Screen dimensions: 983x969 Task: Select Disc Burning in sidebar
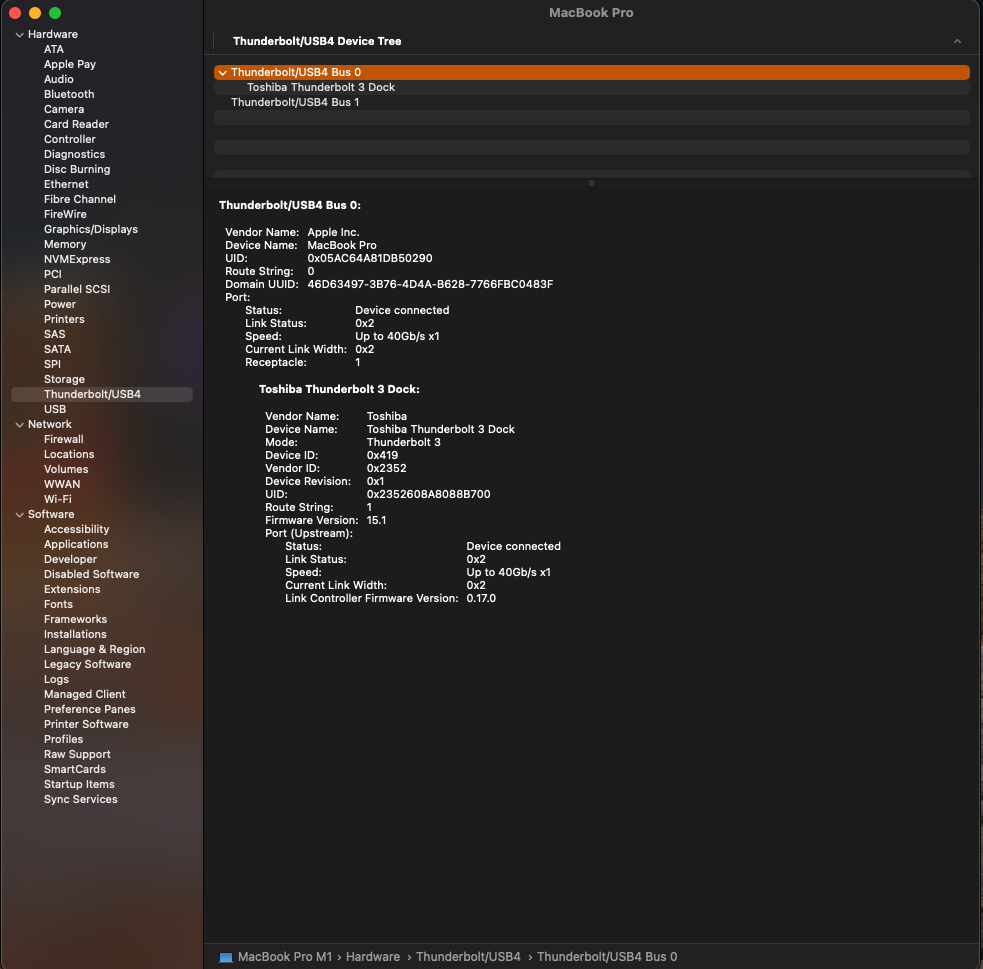pos(77,169)
